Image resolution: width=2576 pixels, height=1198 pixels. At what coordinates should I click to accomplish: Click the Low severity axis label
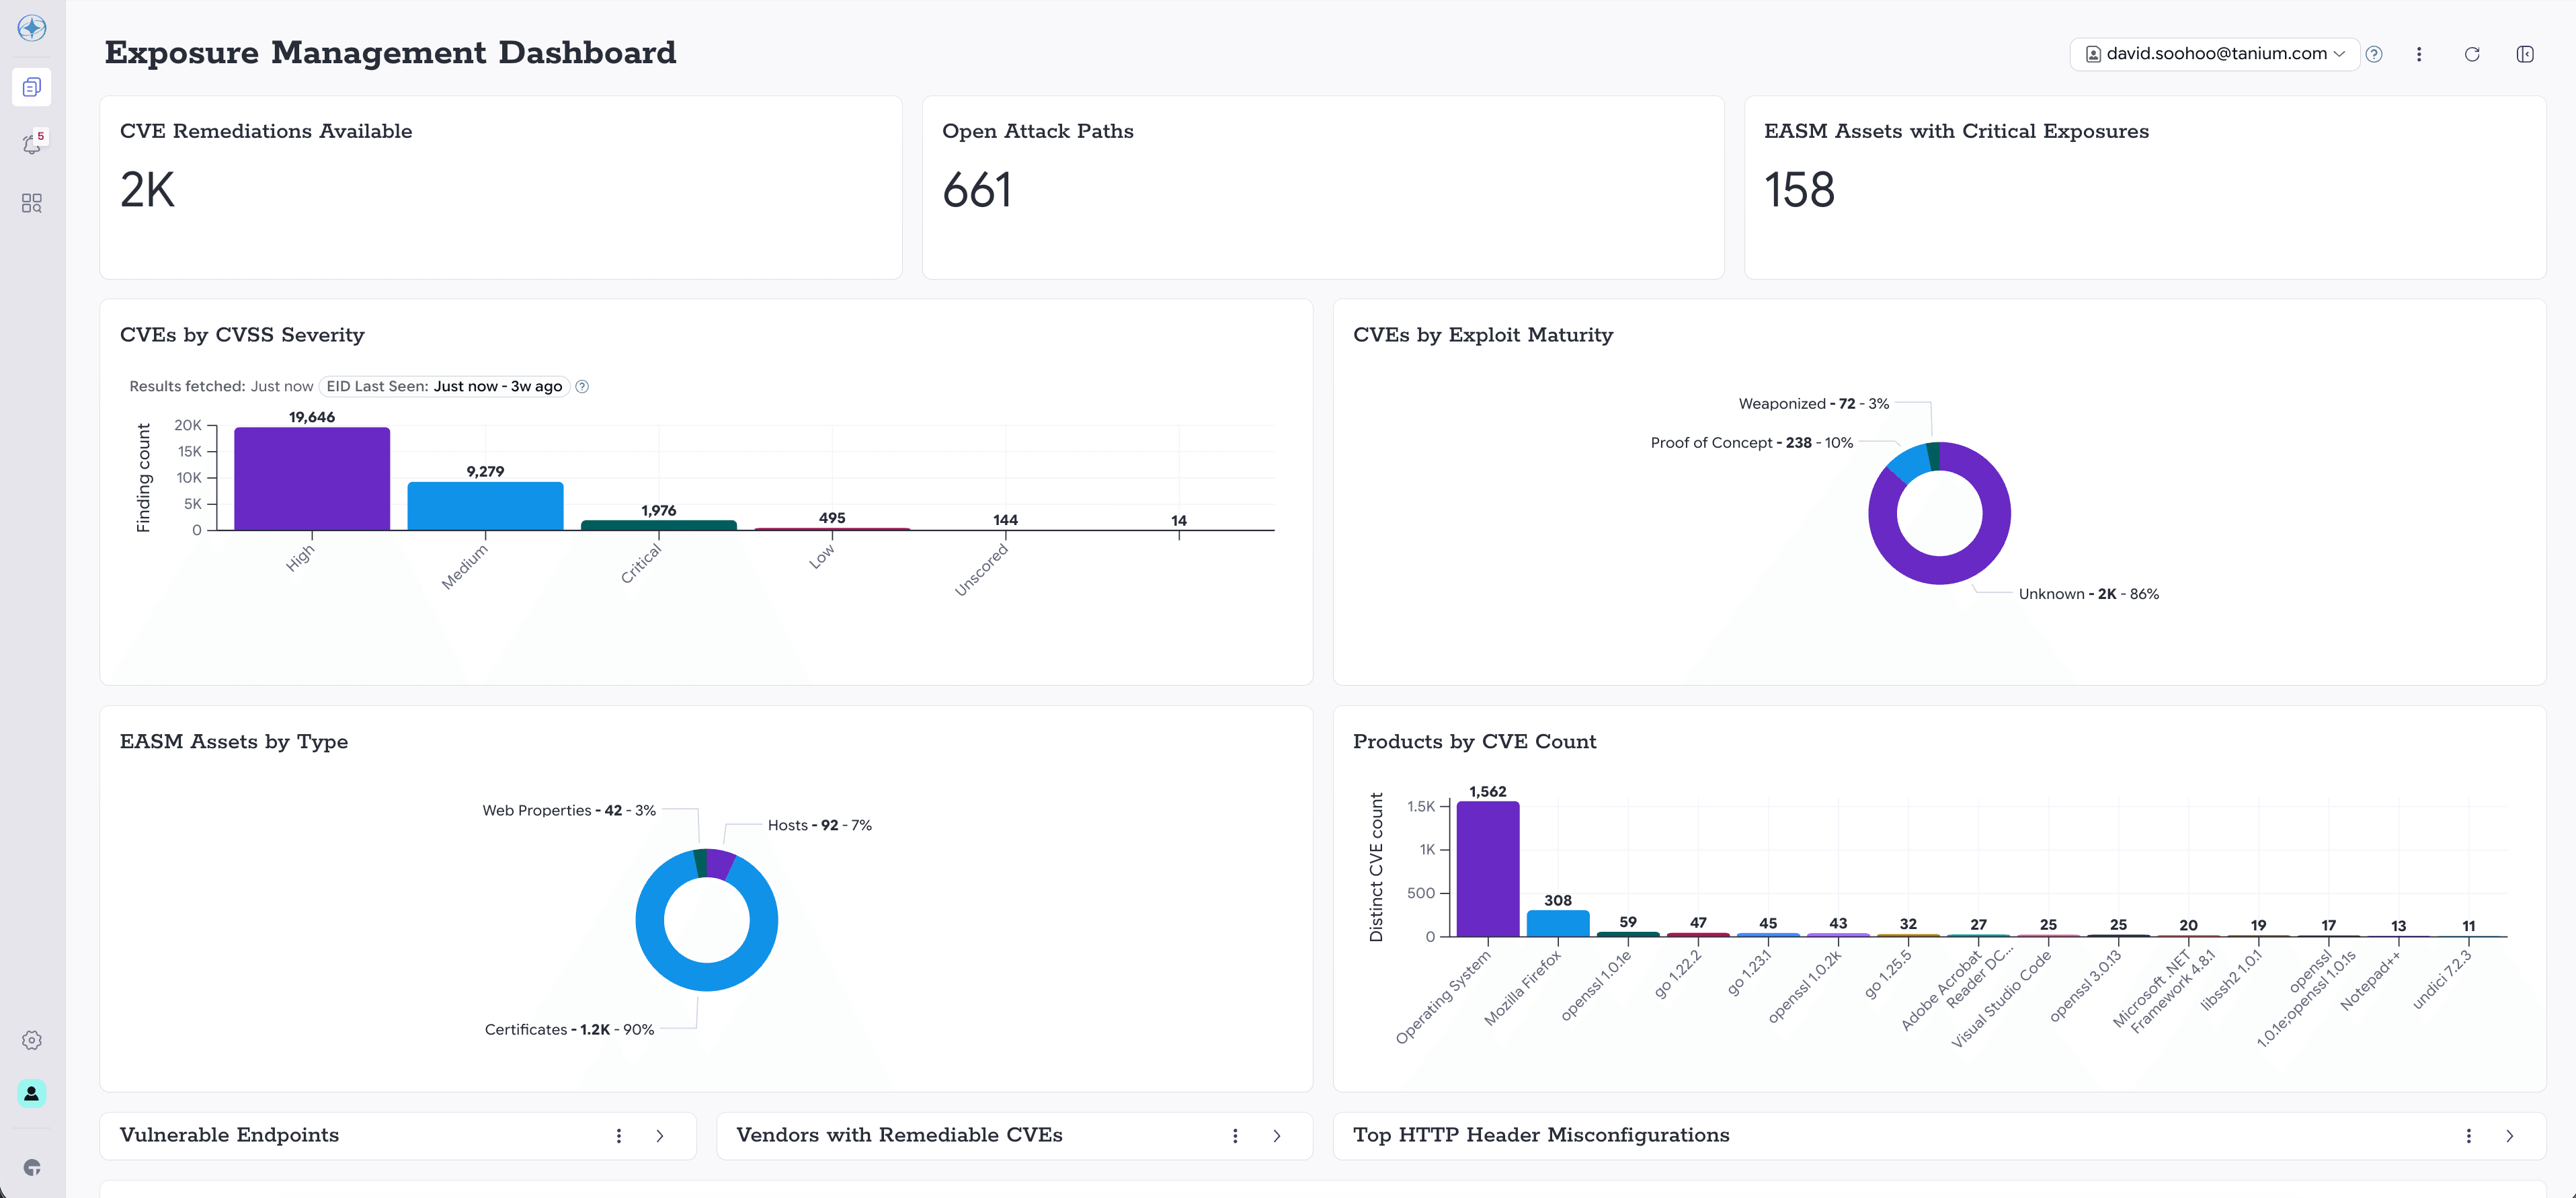pyautogui.click(x=822, y=557)
